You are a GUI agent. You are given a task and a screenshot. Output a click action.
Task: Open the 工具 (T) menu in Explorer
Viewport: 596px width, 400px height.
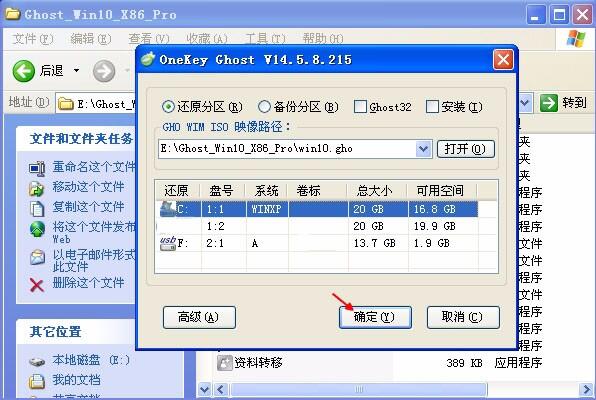[265, 39]
